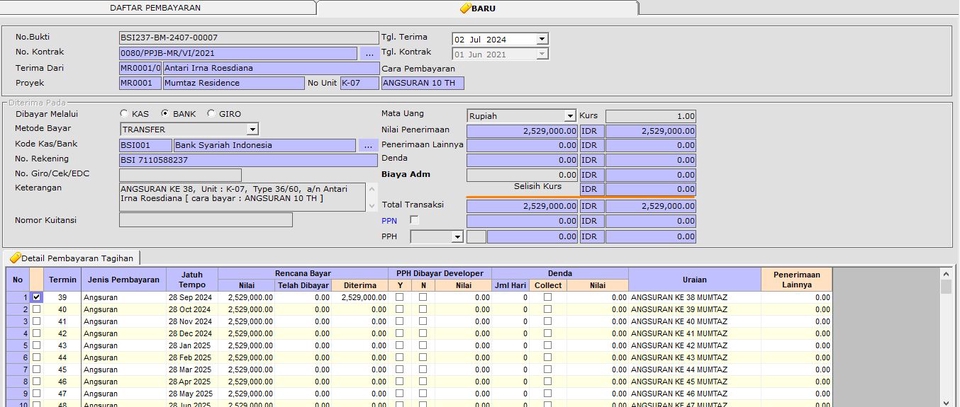
Task: Click the Keterangan description text box
Action: (242, 195)
